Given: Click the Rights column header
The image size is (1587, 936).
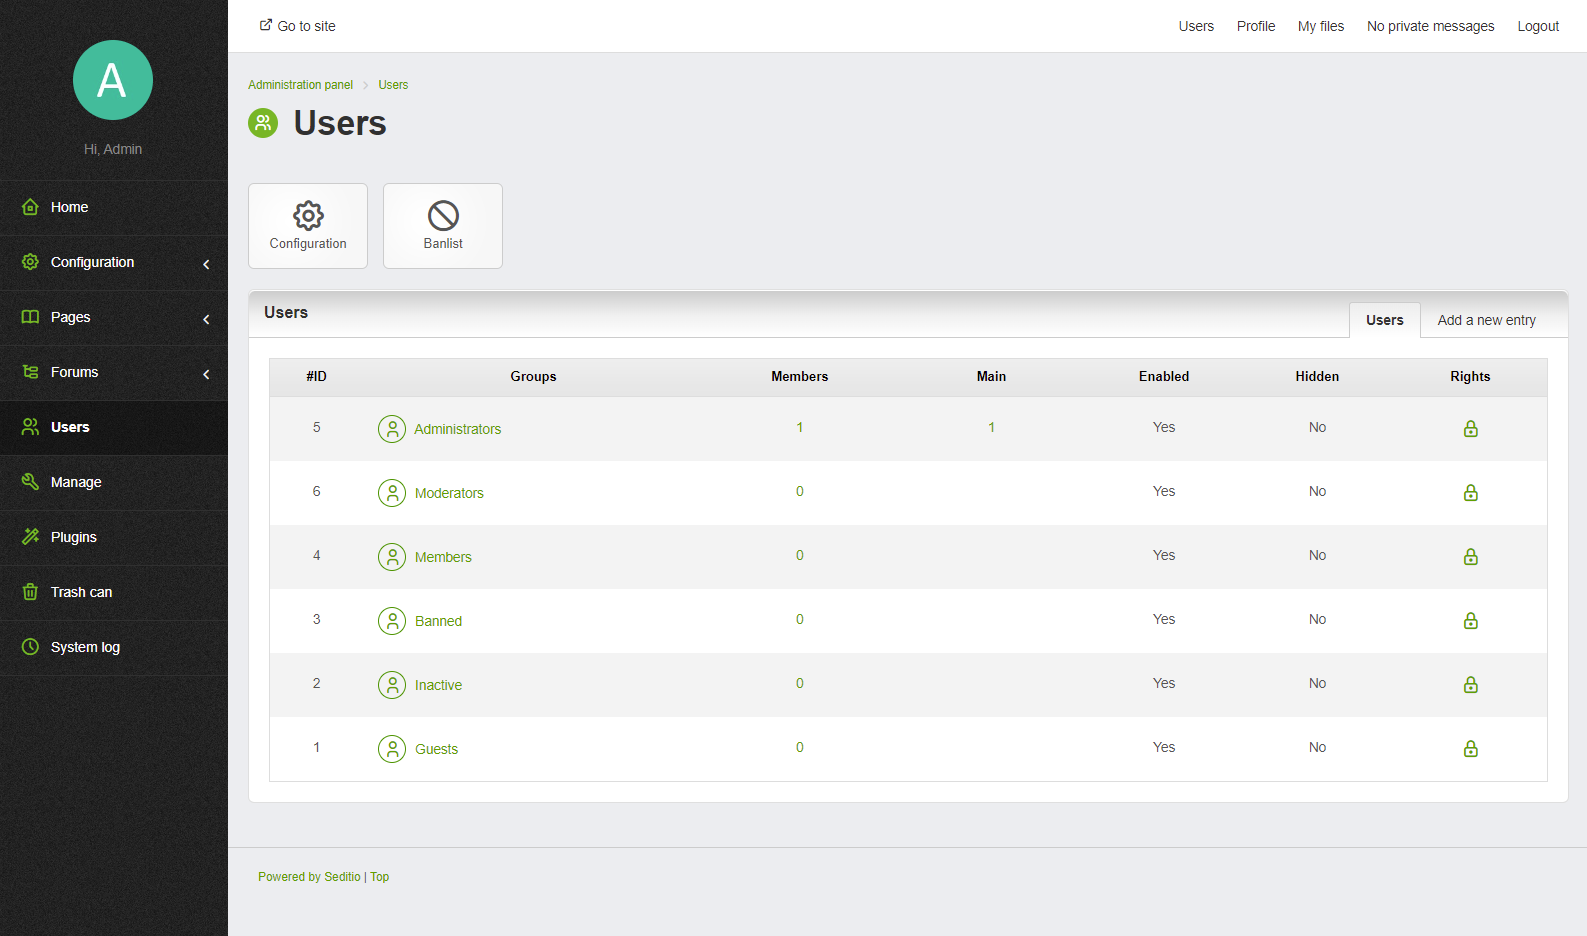Looking at the screenshot, I should click(x=1470, y=377).
